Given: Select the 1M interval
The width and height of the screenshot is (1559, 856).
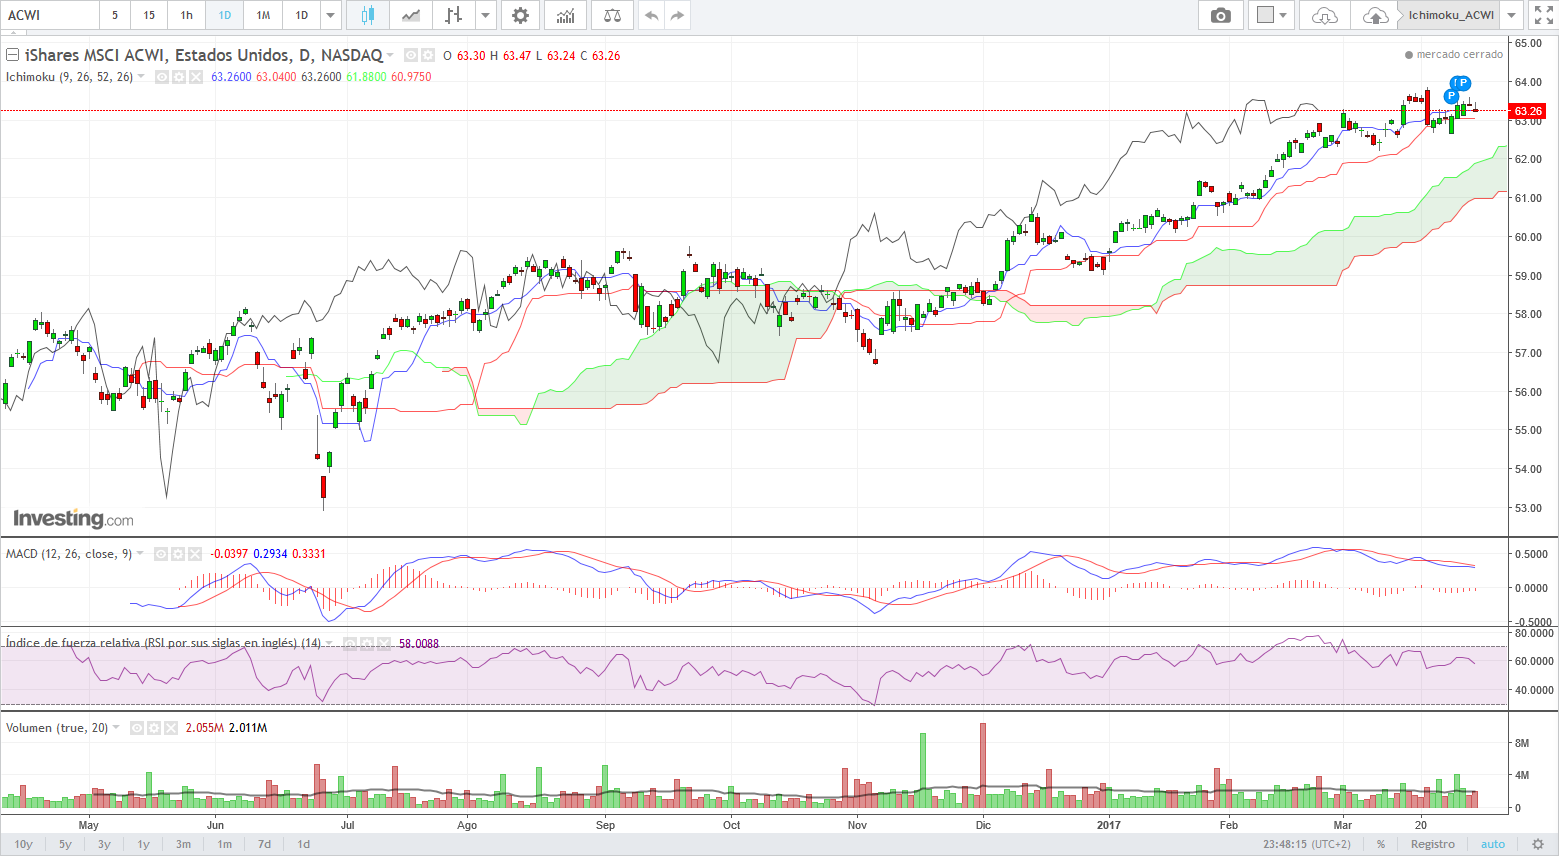Looking at the screenshot, I should tap(263, 15).
